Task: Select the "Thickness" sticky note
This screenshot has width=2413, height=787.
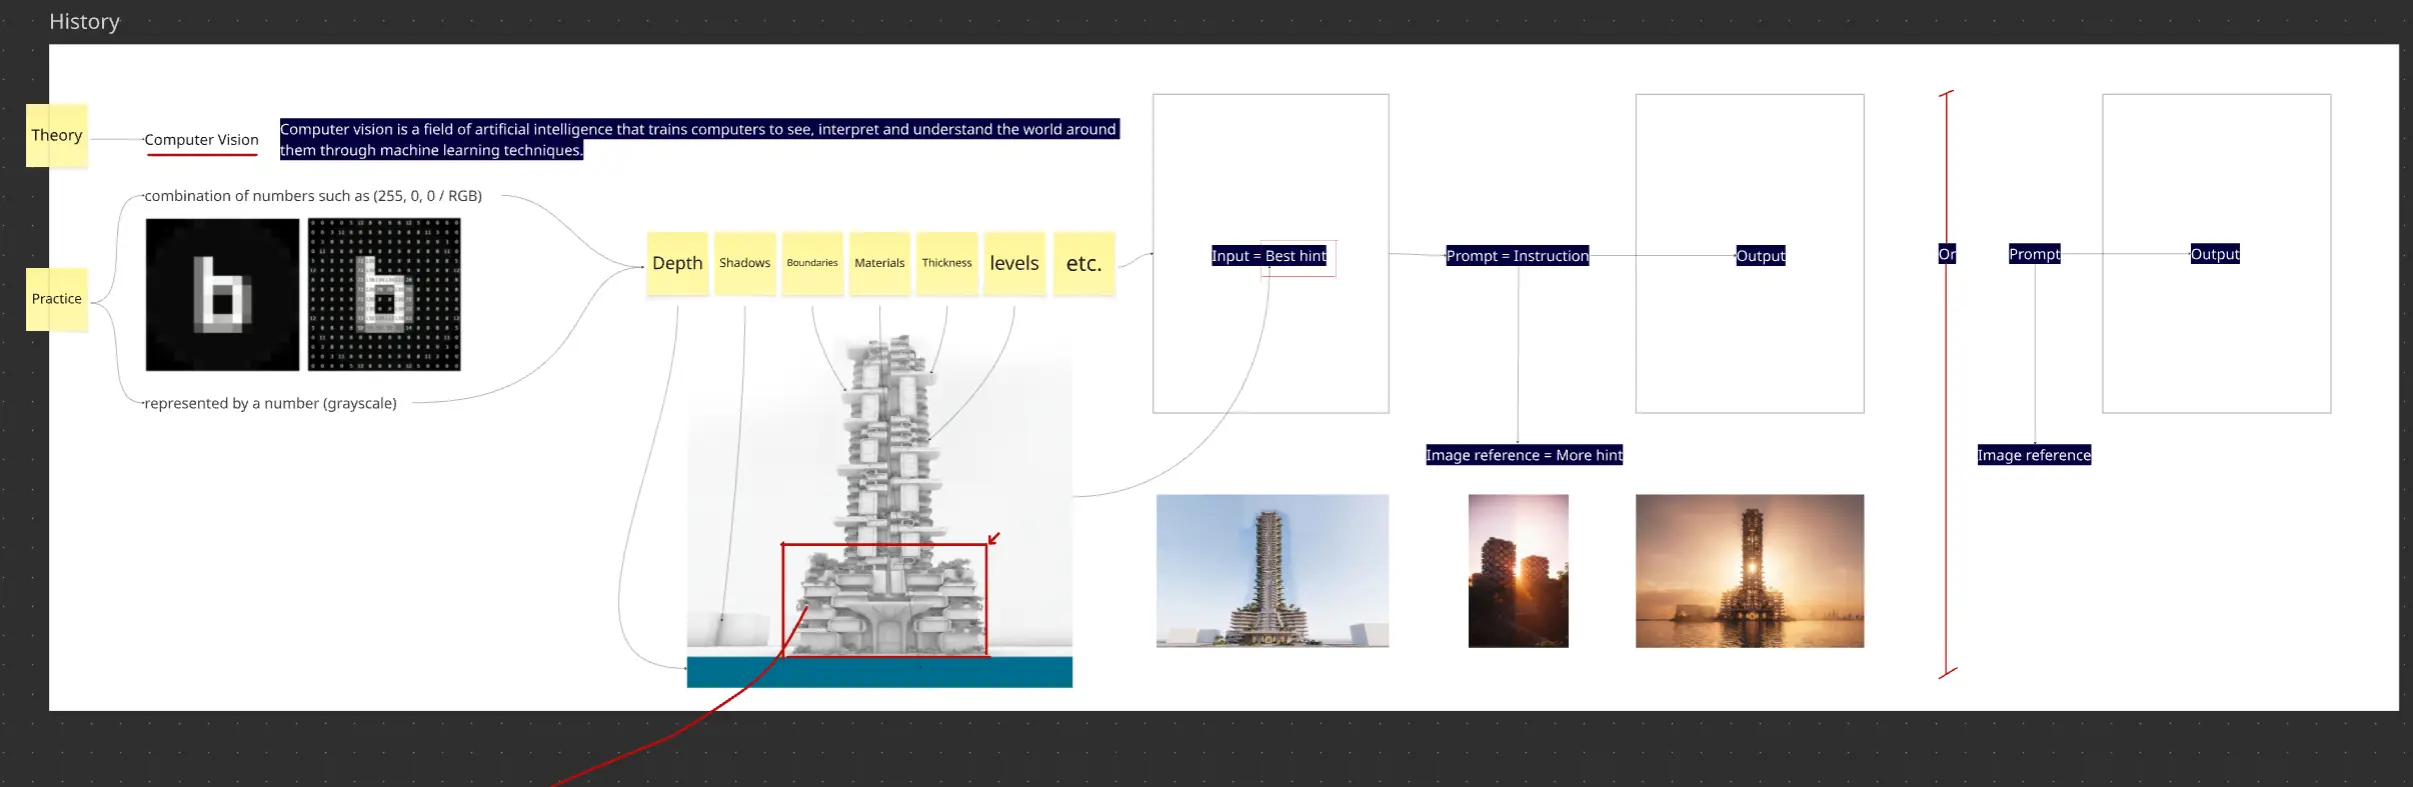Action: [x=947, y=264]
